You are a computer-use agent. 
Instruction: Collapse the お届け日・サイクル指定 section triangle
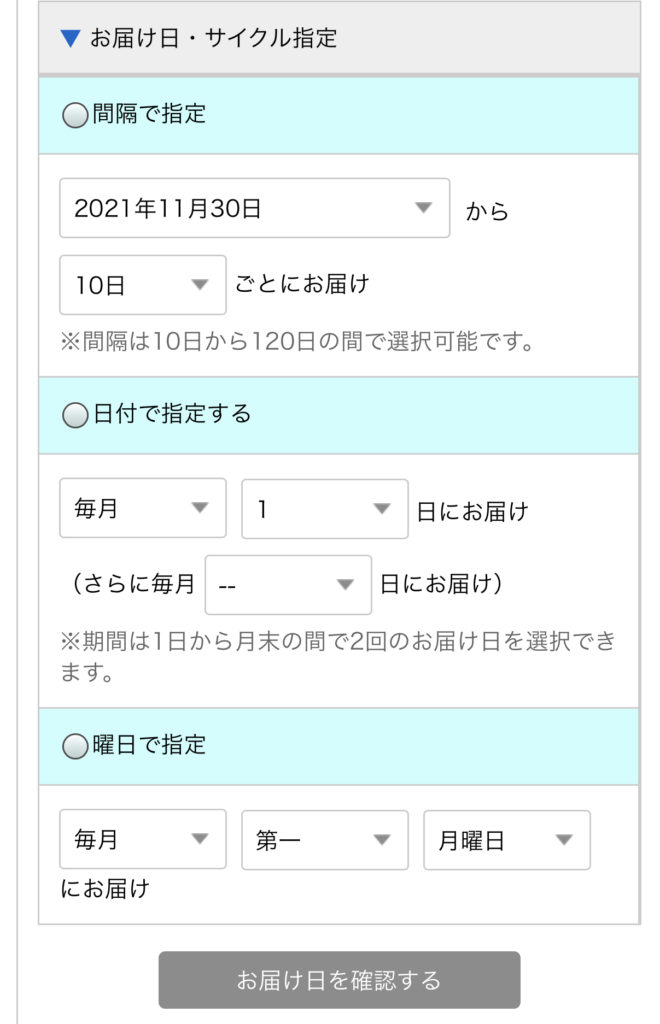point(69,39)
